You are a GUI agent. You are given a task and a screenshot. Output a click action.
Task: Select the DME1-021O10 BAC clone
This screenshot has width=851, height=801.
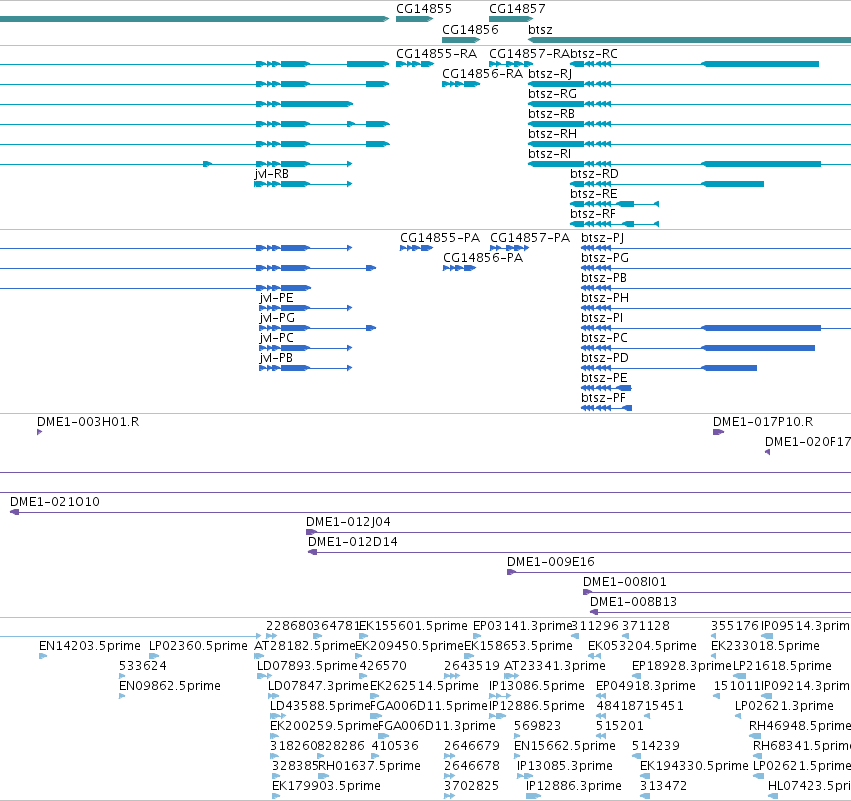(430, 512)
